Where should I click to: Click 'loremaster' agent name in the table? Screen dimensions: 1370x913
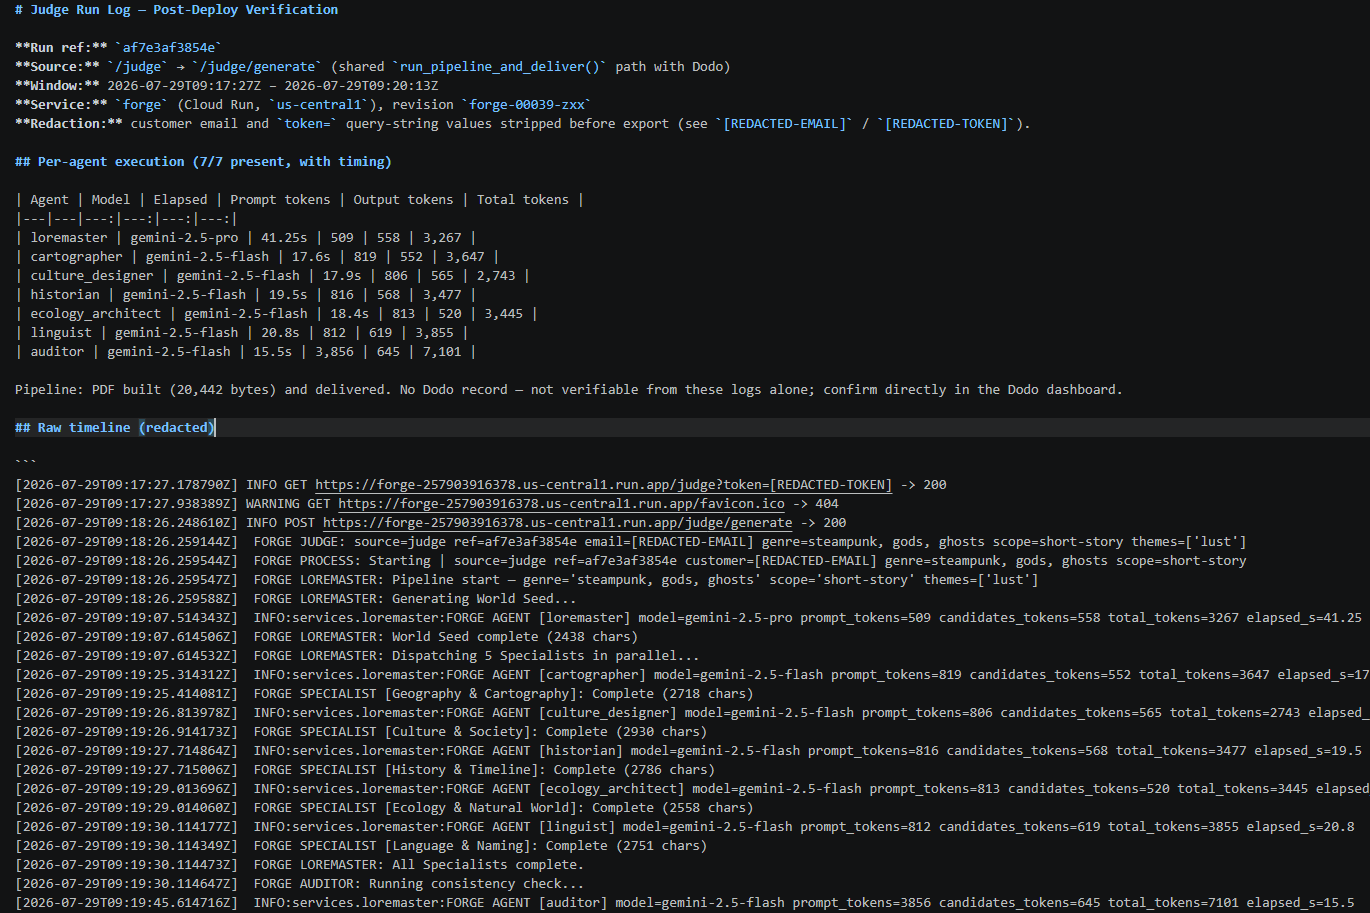coord(69,238)
